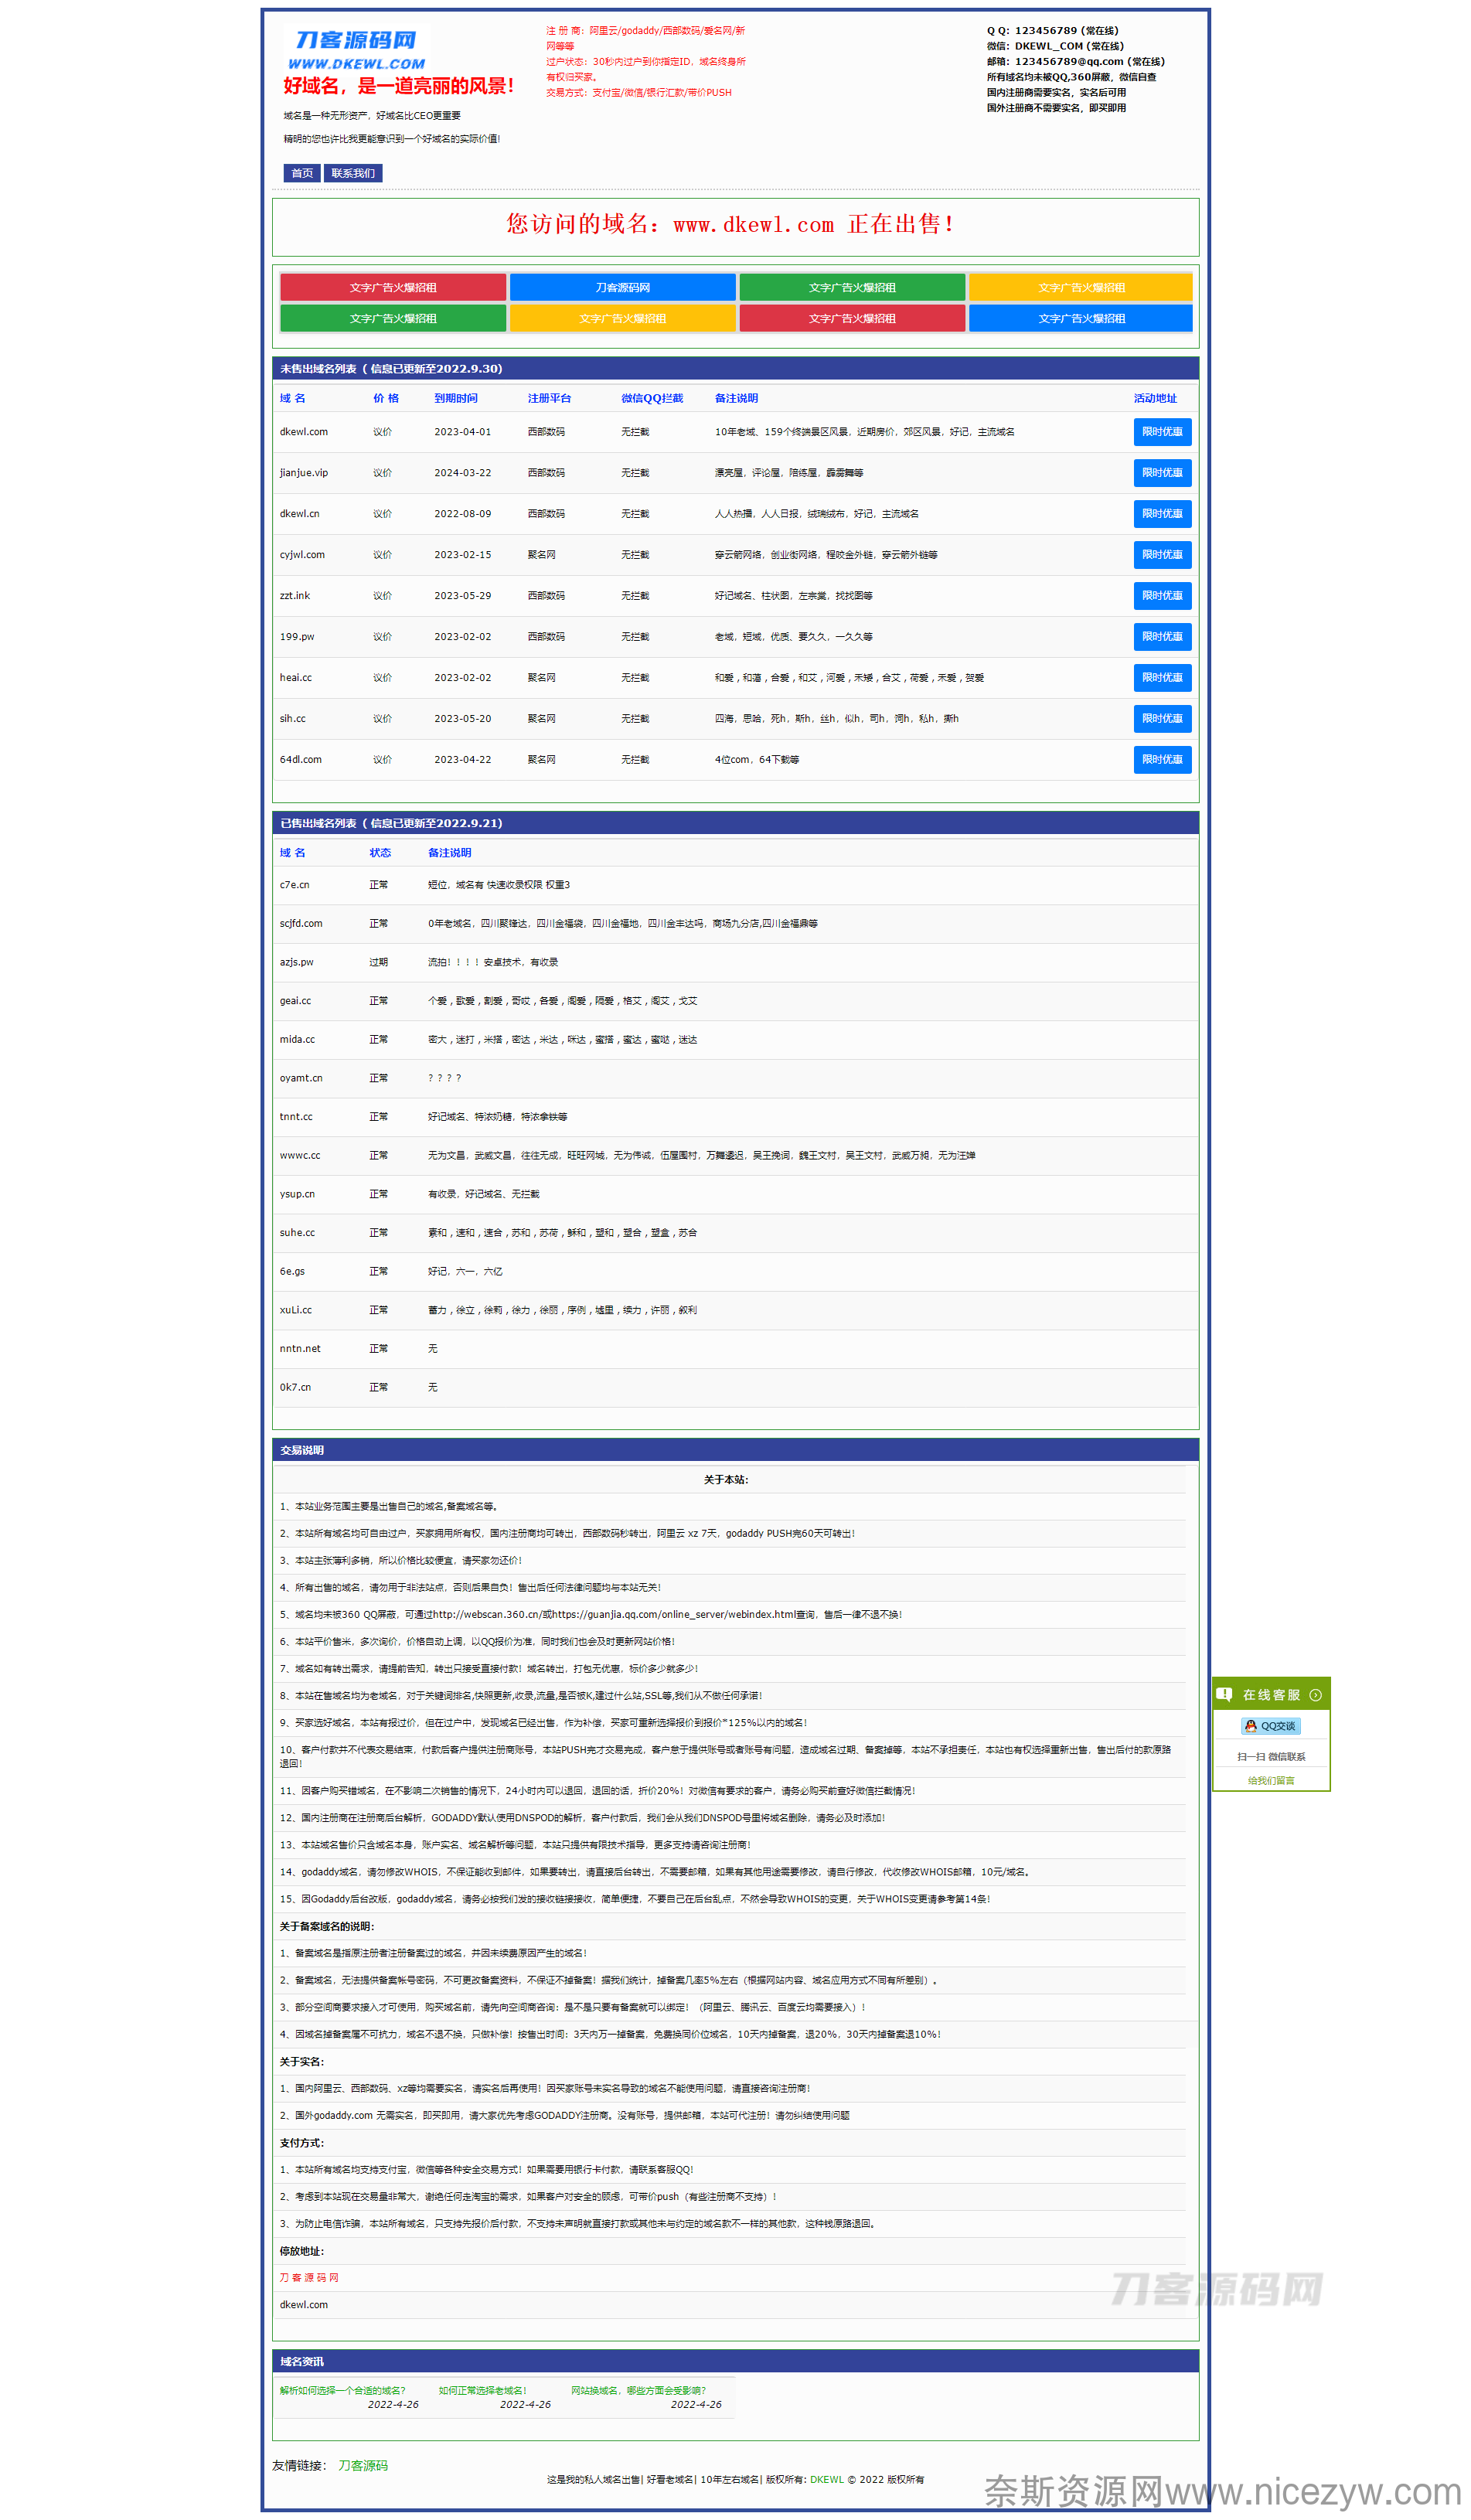Click 限时优惠 for sih.cc
The height and width of the screenshot is (2520, 1471).
pos(1162,719)
